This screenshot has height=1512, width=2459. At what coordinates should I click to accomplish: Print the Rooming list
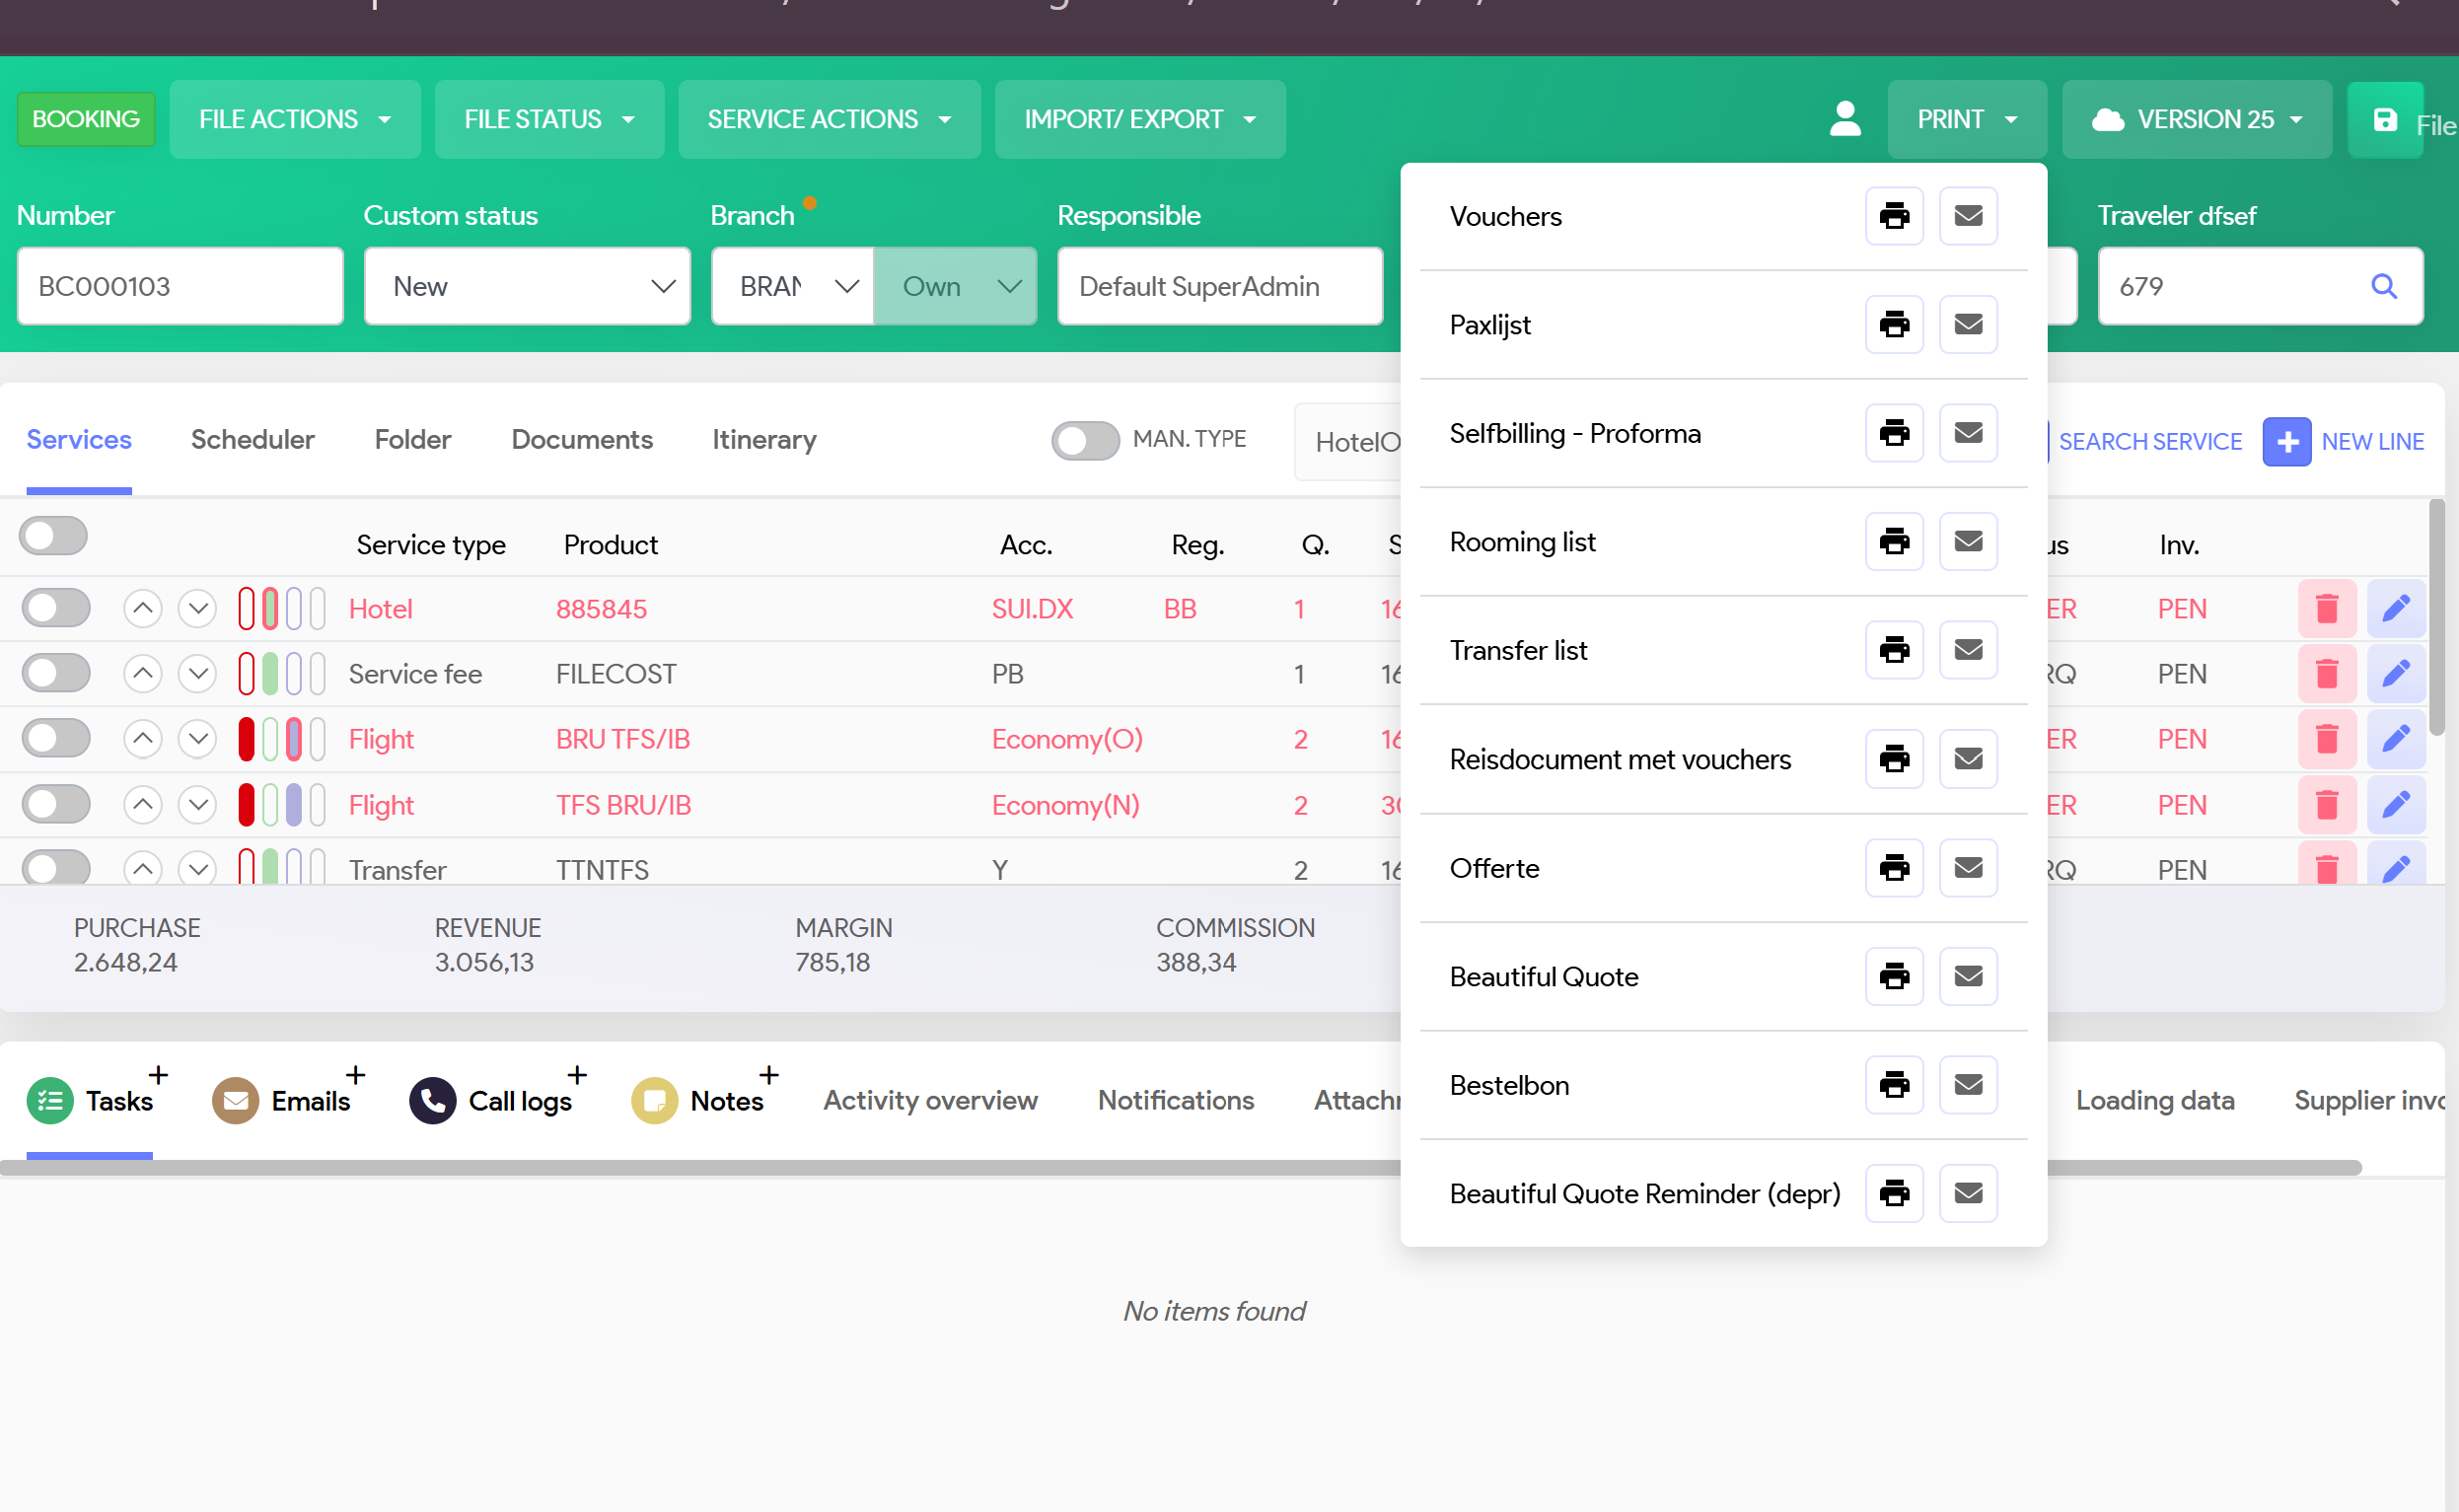coord(1893,542)
